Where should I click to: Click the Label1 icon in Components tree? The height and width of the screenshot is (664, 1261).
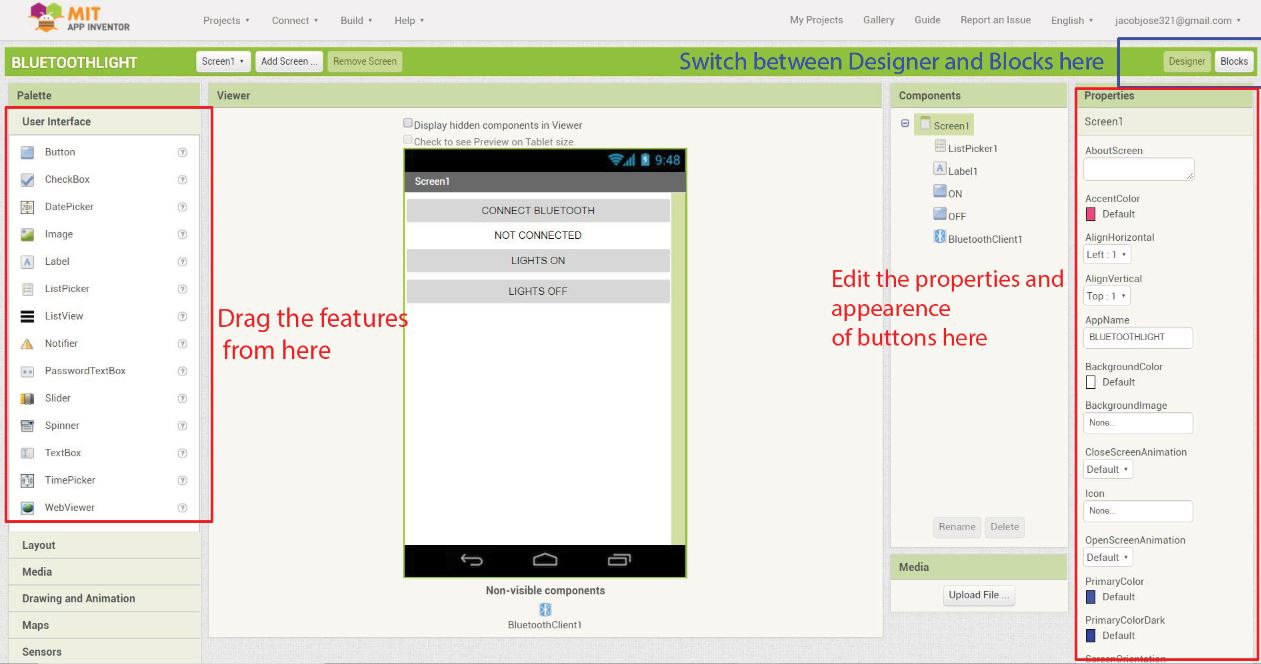click(x=940, y=169)
